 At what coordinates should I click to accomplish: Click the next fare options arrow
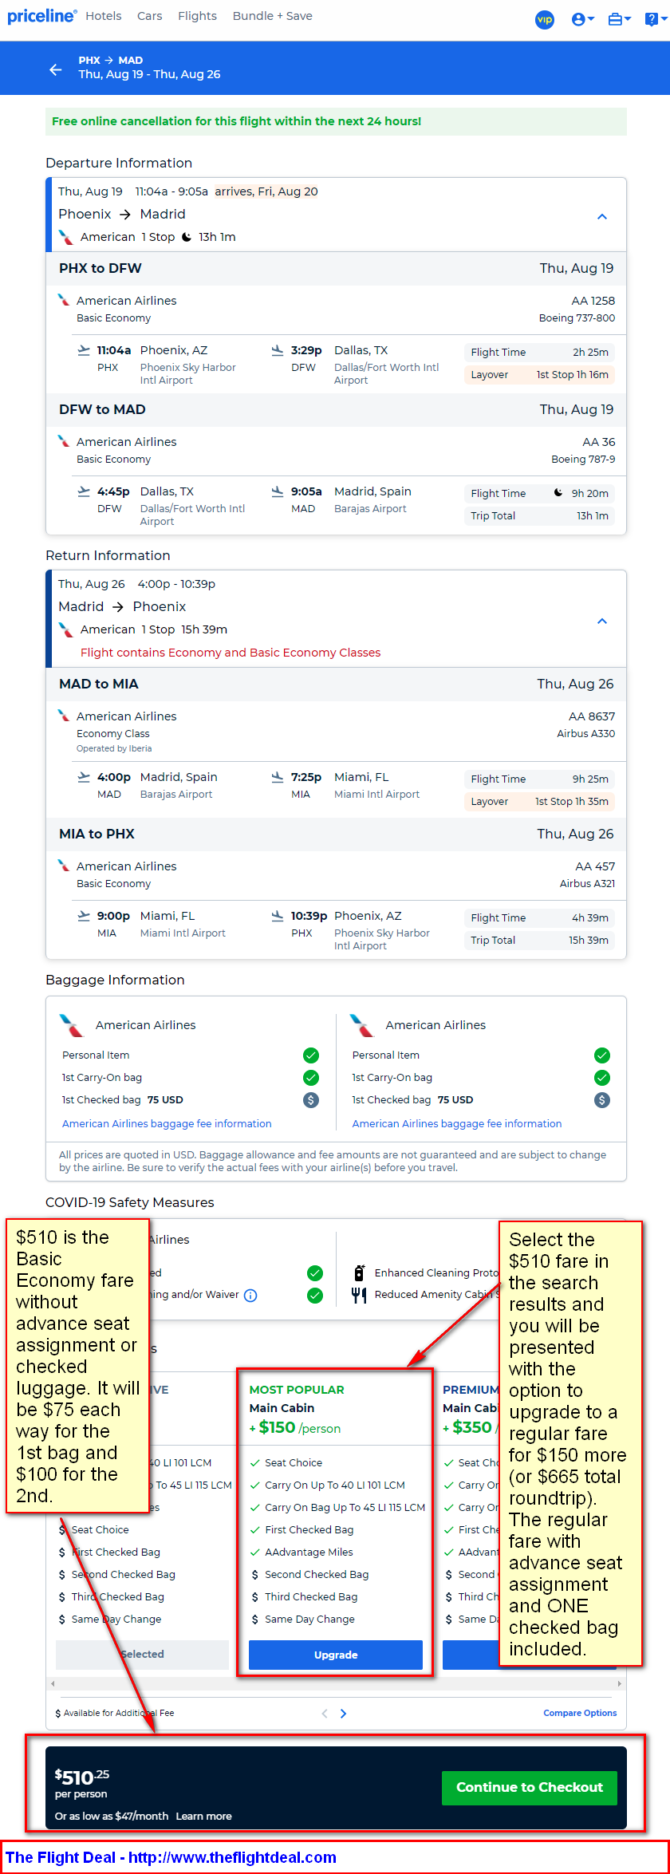[344, 1713]
